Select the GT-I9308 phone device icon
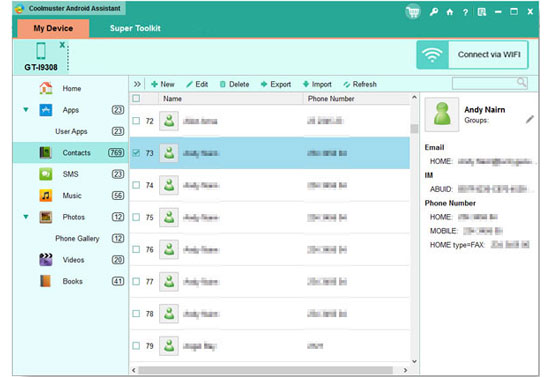550x377 pixels. [x=41, y=51]
